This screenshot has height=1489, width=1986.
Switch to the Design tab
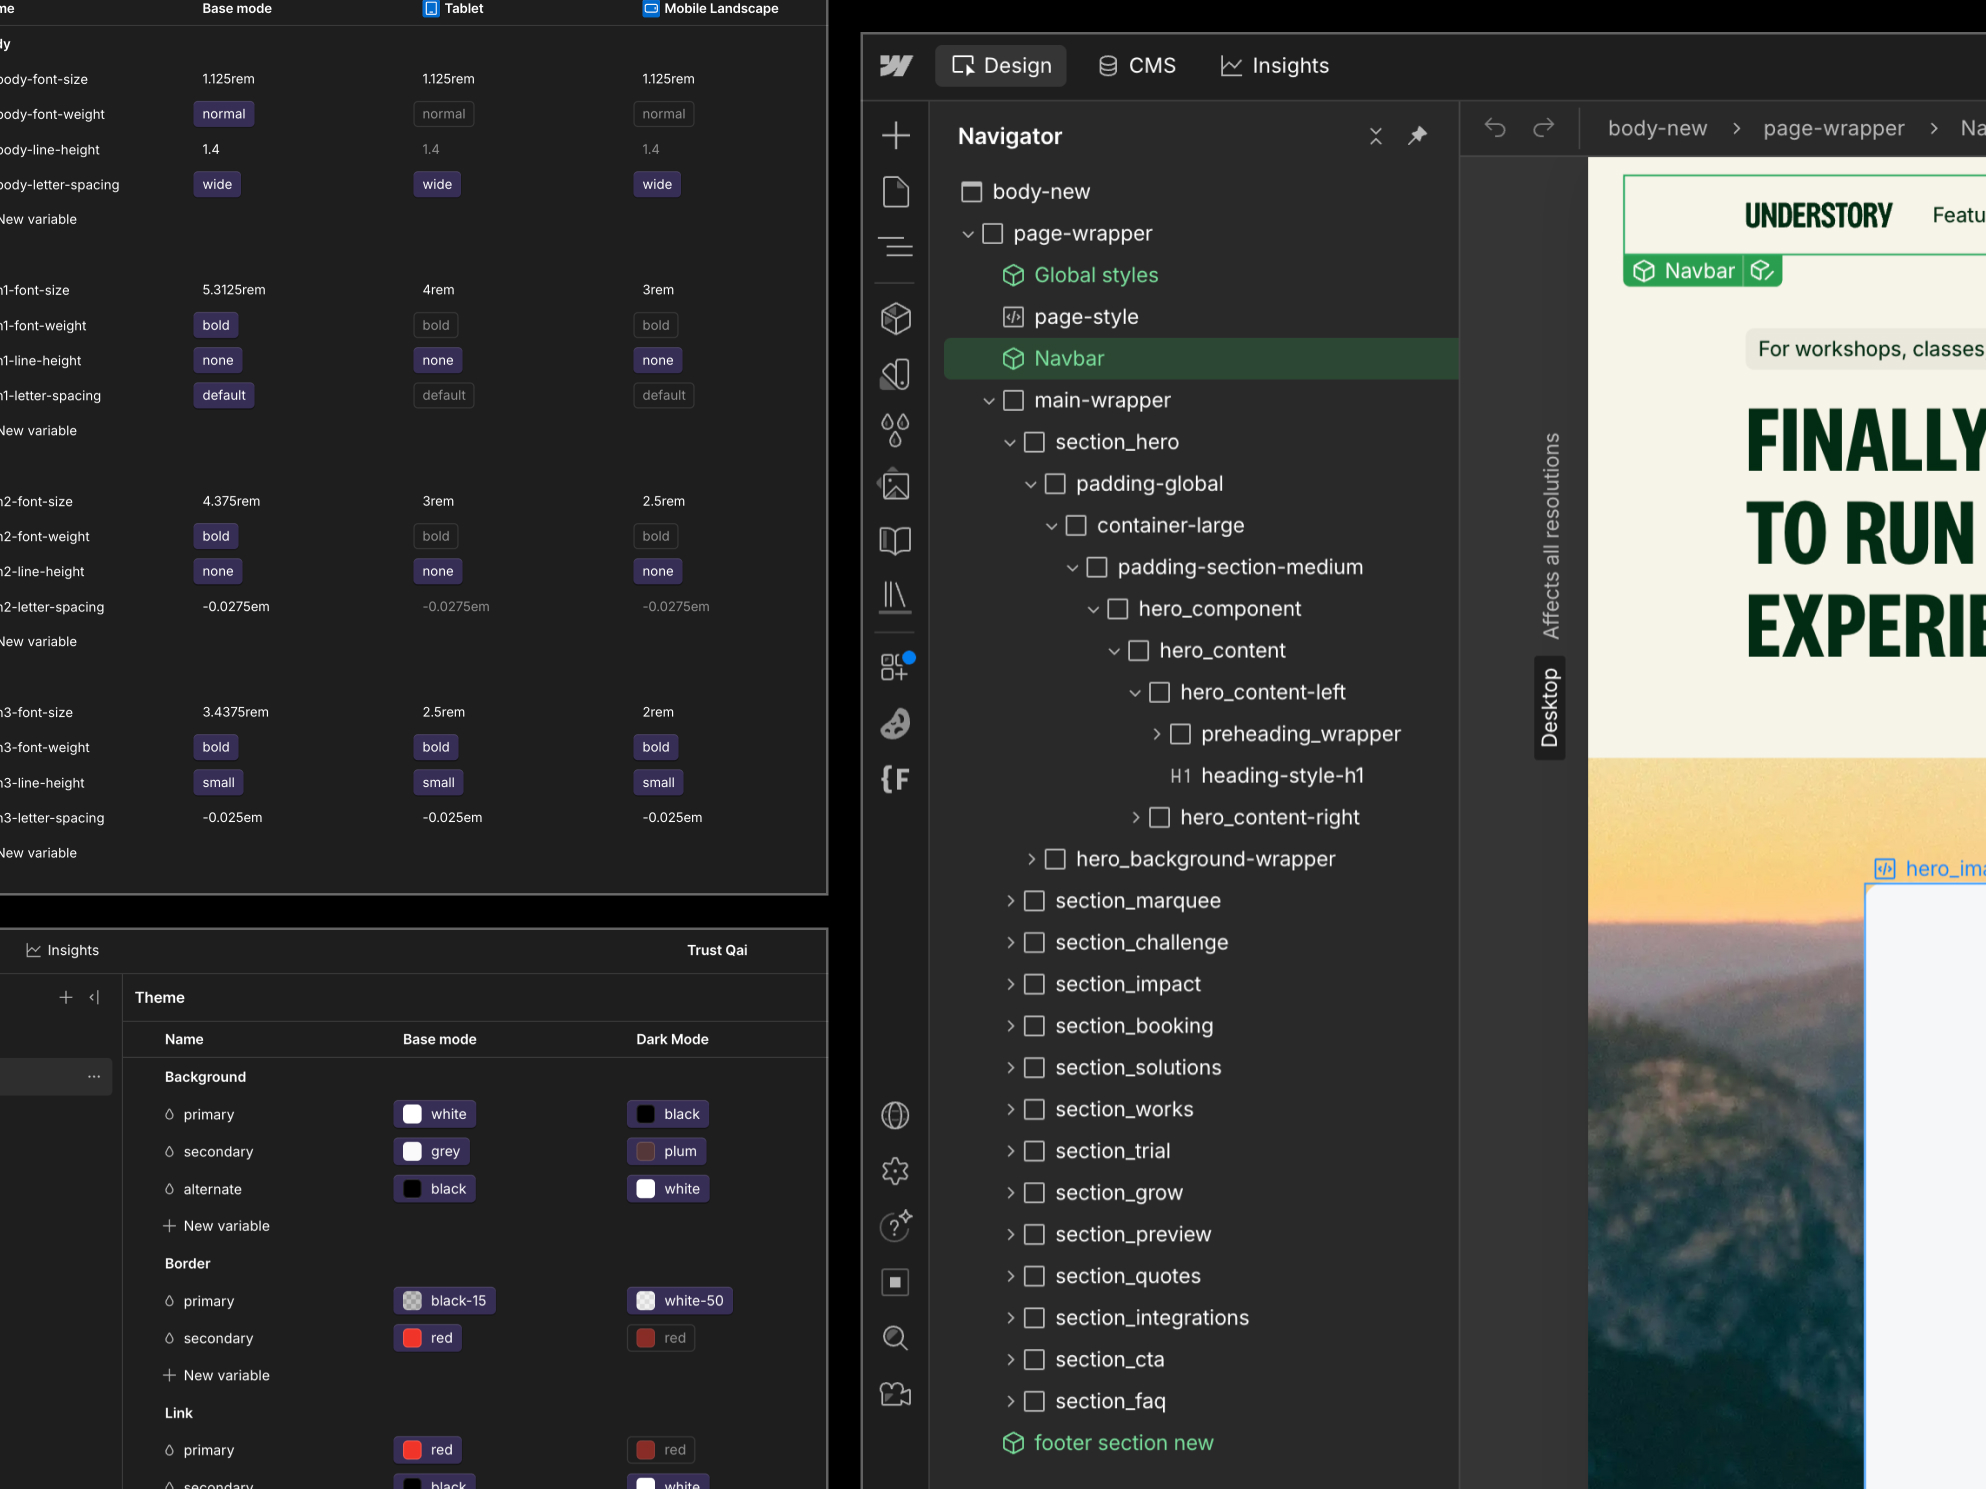point(1001,66)
